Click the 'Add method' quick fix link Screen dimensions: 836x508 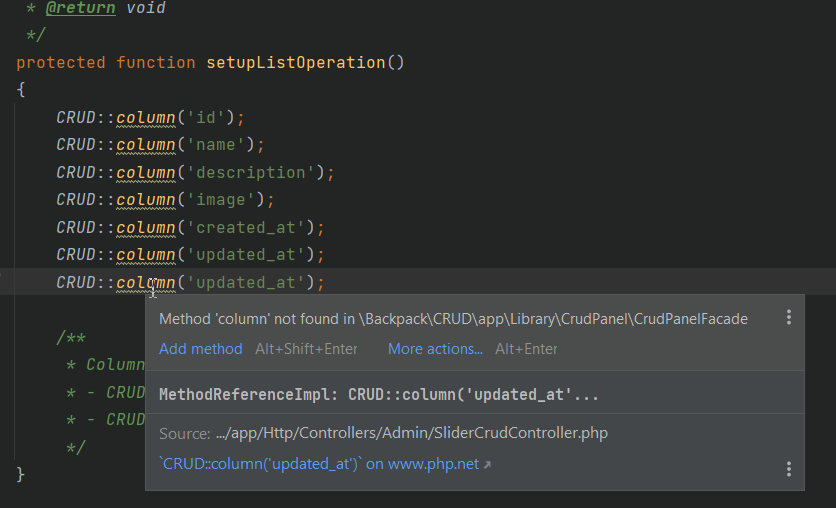point(200,349)
